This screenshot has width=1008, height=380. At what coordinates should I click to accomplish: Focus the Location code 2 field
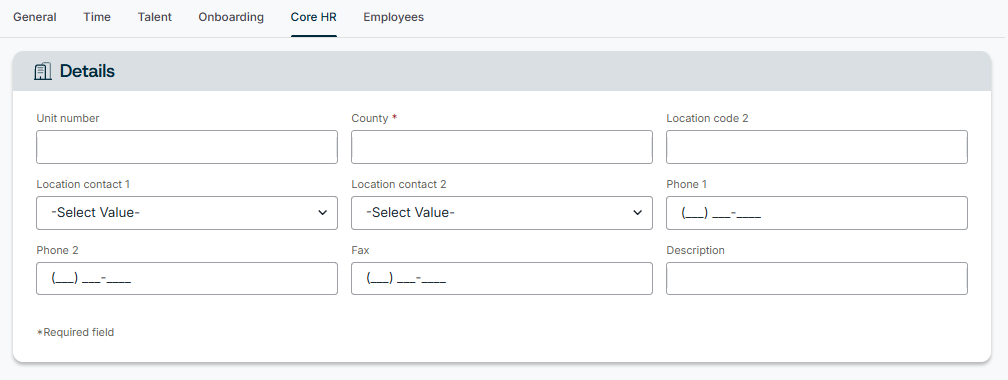click(816, 147)
